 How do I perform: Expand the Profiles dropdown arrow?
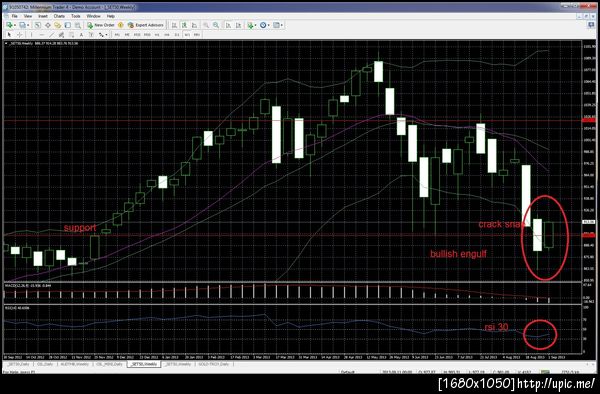coord(28,25)
